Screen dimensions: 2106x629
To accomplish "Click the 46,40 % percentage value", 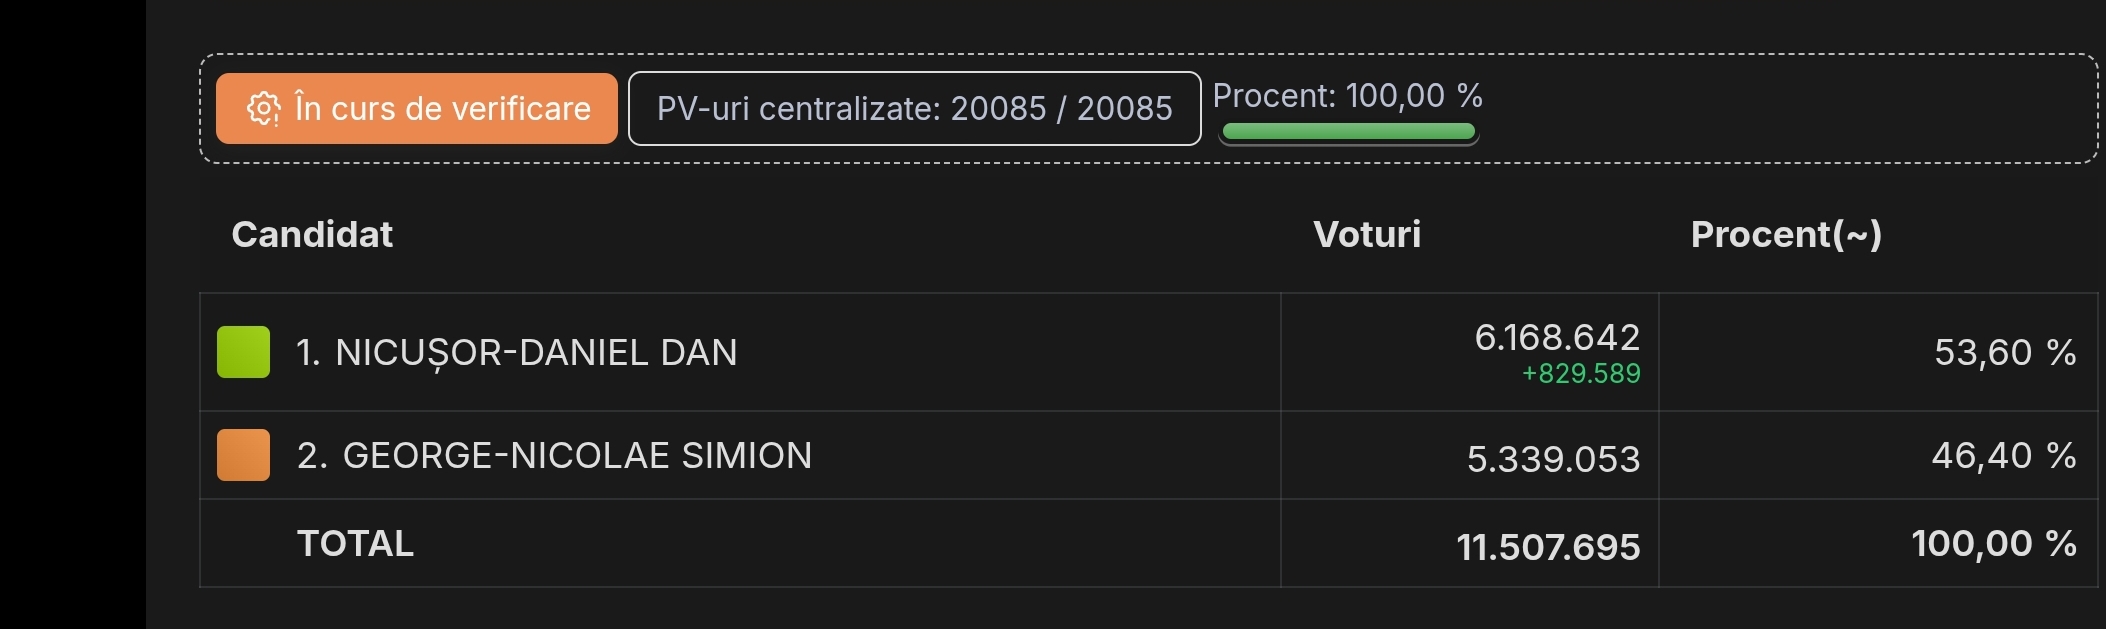I will [x=2003, y=456].
